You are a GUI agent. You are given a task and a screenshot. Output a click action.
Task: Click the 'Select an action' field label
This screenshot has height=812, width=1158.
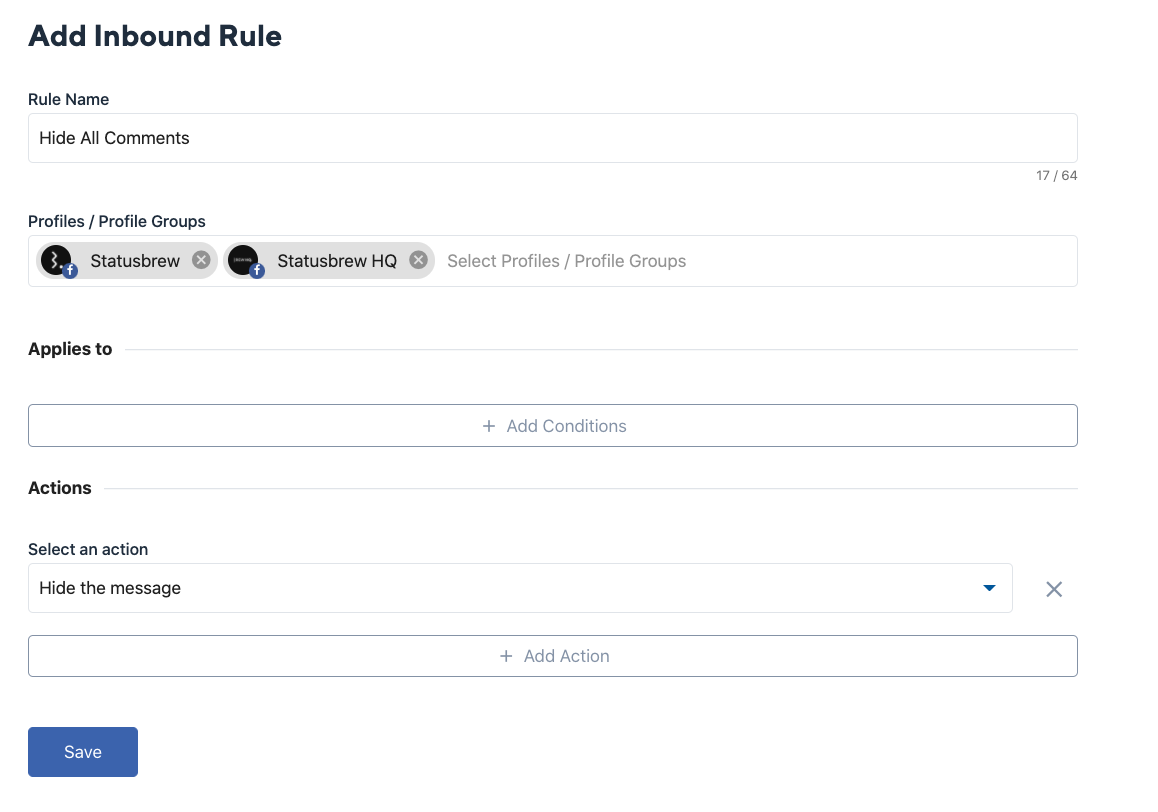88,549
